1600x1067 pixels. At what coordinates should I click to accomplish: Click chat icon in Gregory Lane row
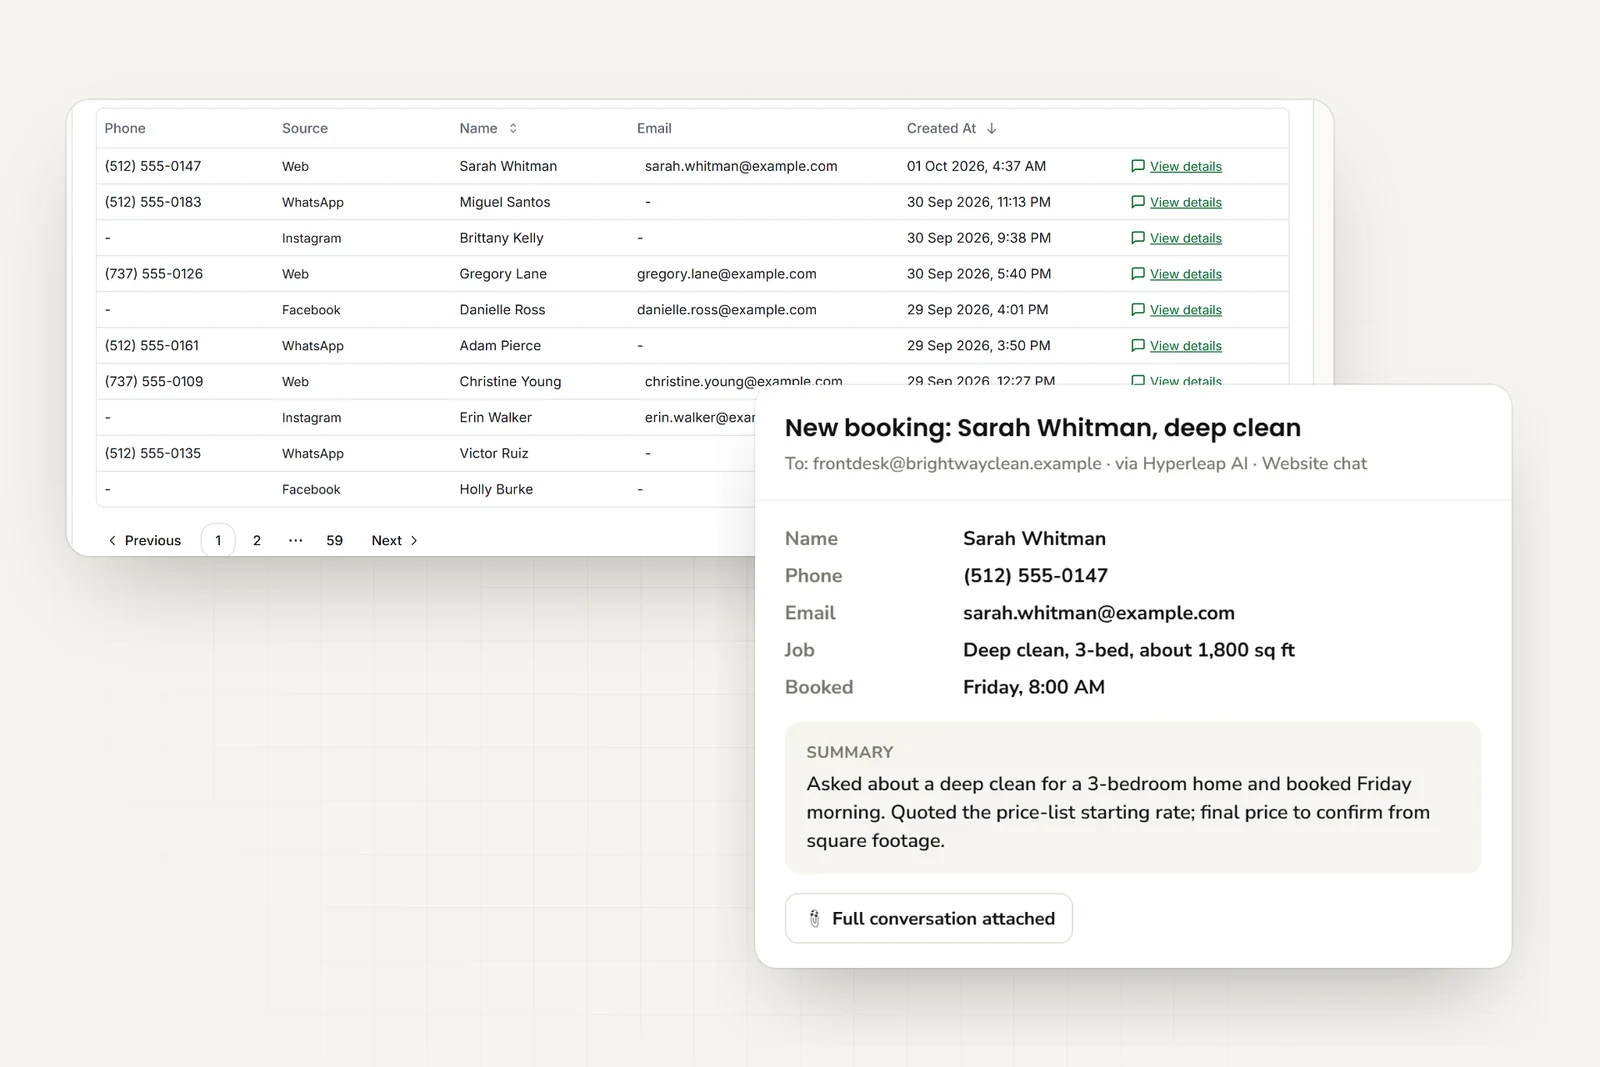click(1137, 274)
